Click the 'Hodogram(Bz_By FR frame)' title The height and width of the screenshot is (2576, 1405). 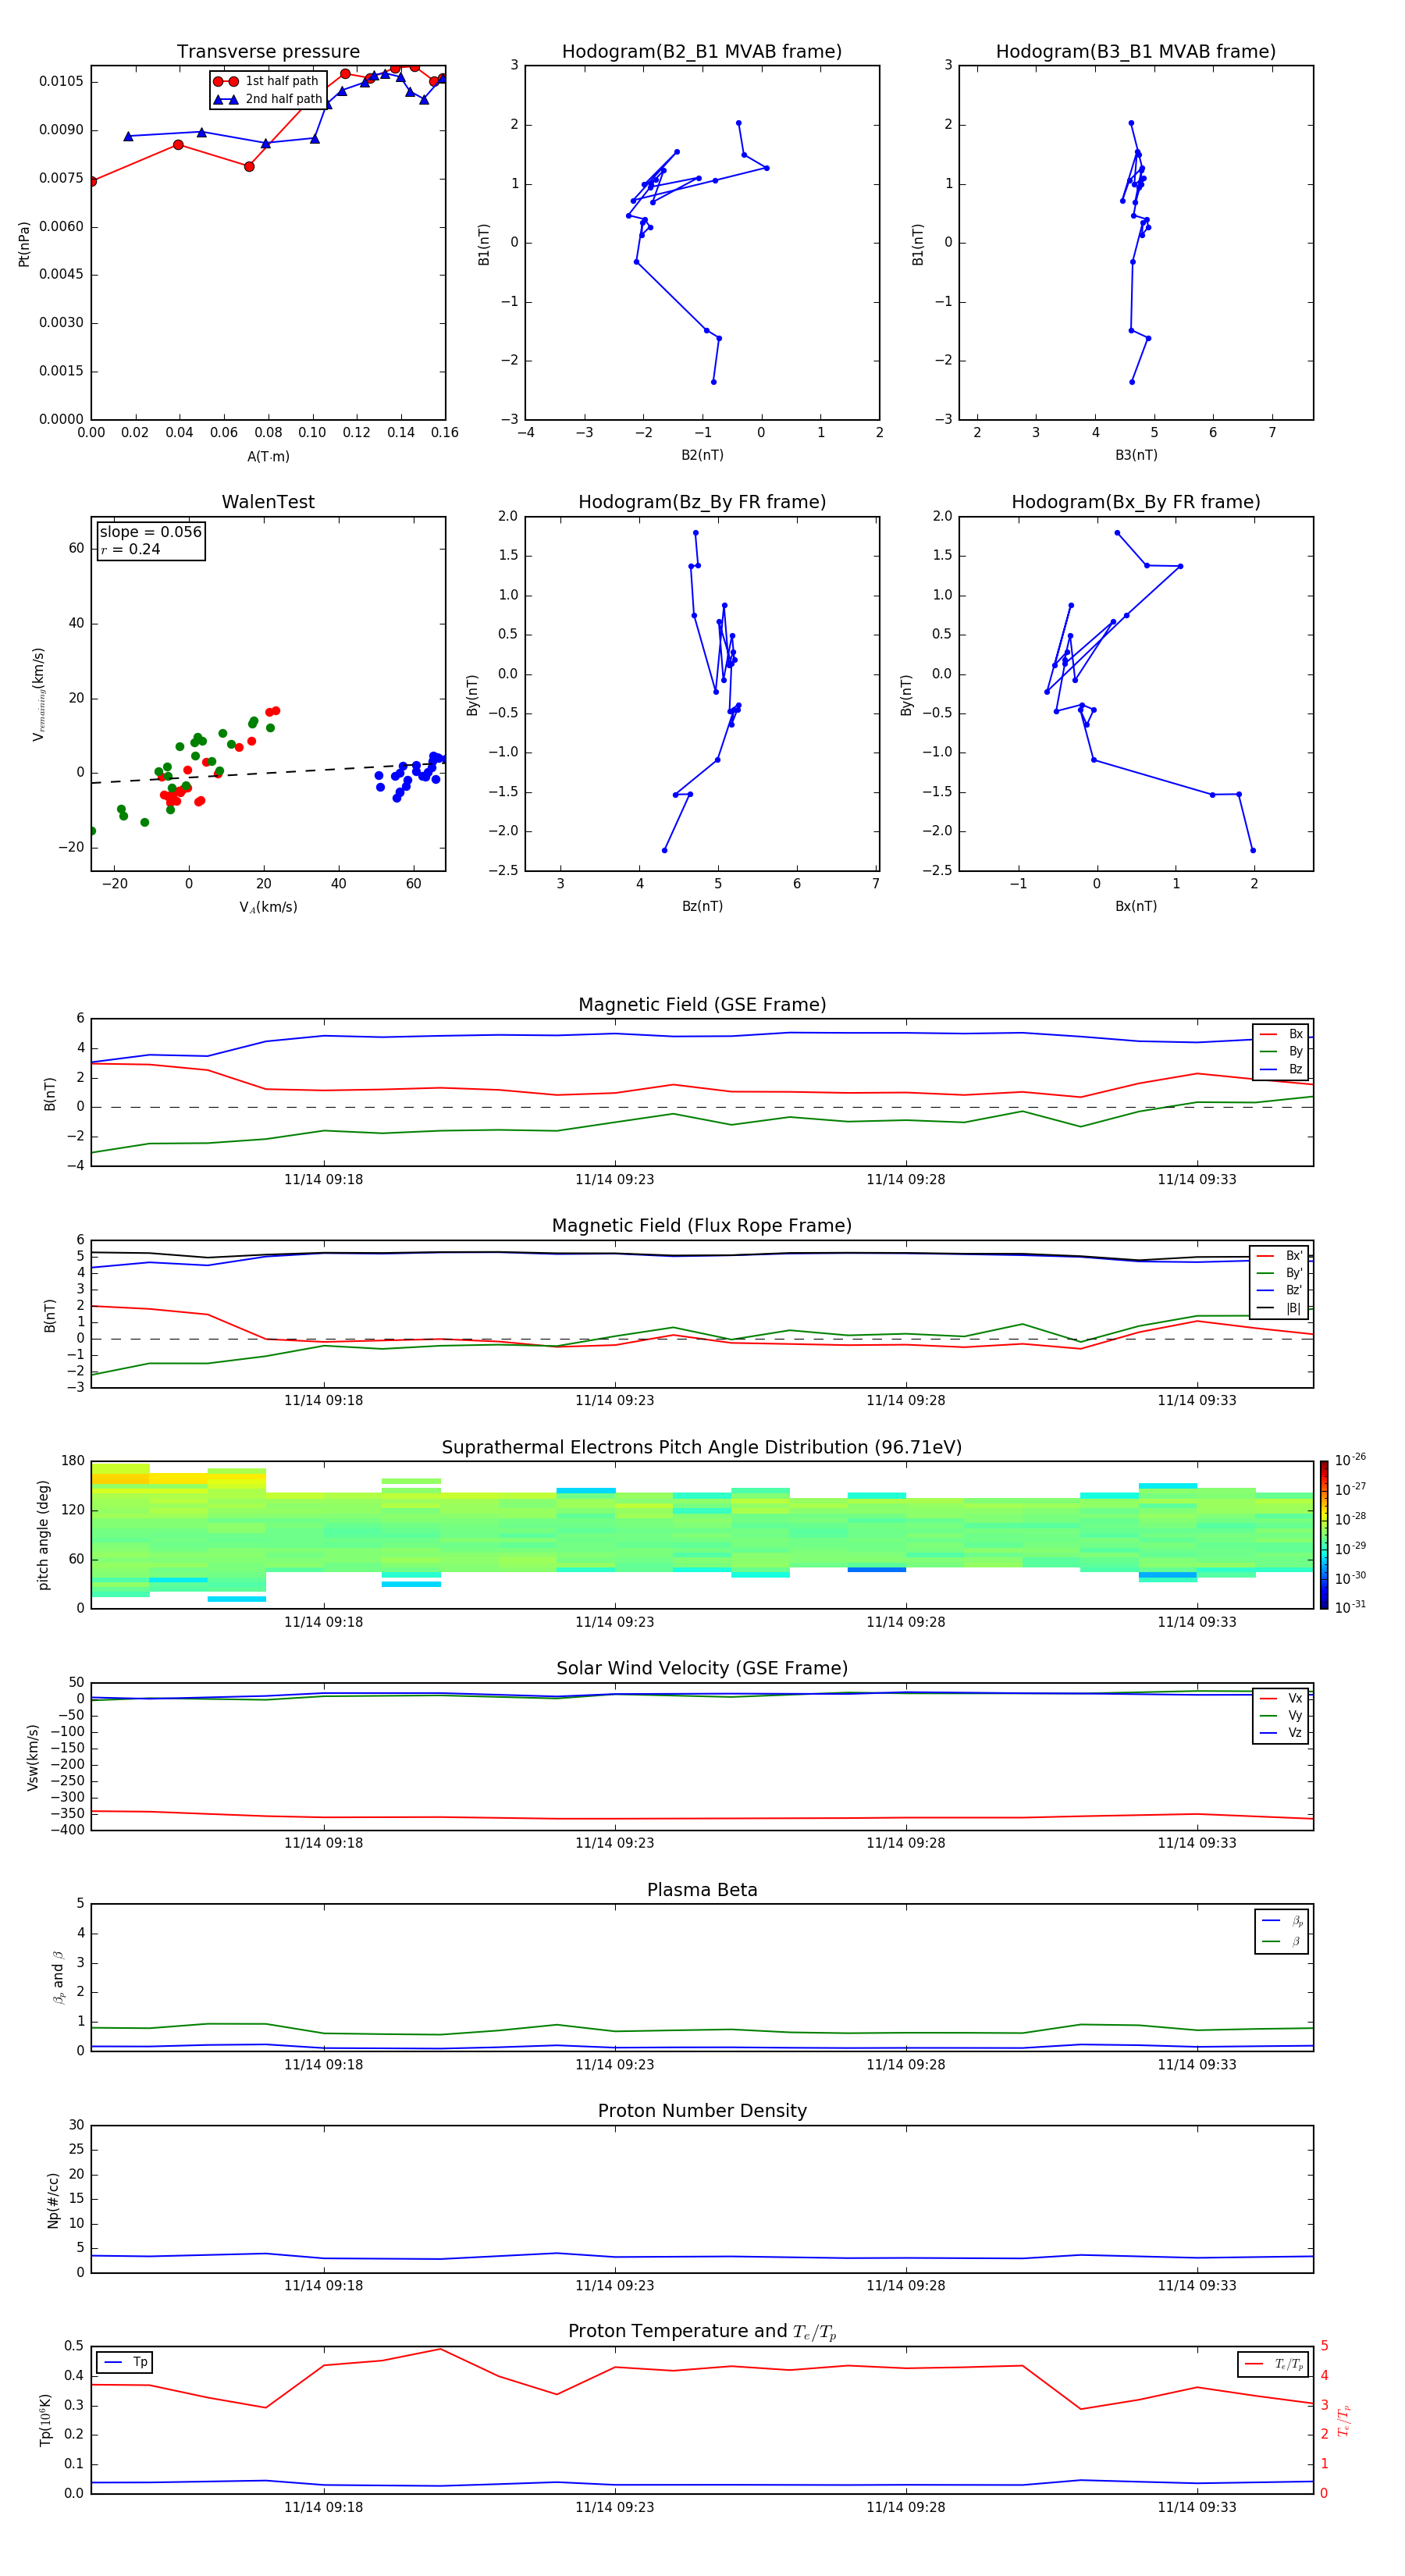tap(702, 502)
